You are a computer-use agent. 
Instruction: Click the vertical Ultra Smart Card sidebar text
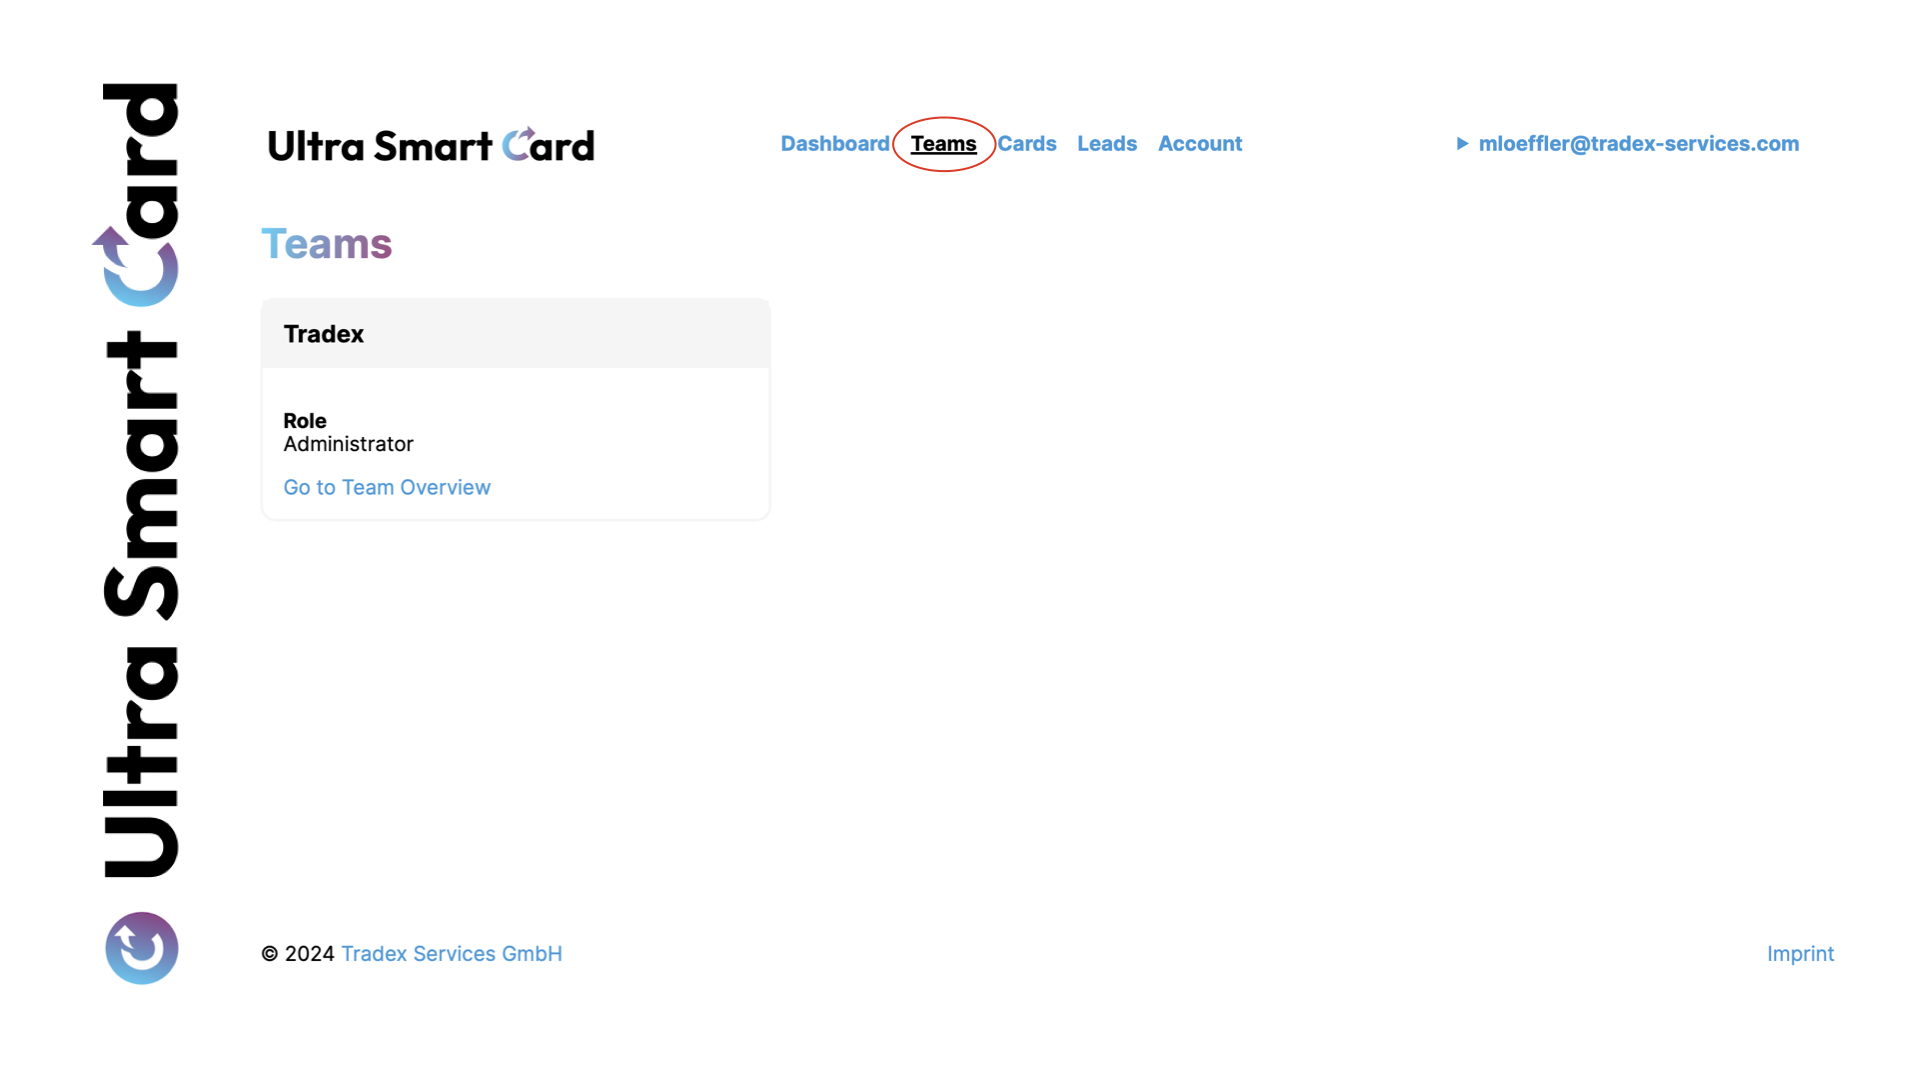(141, 600)
